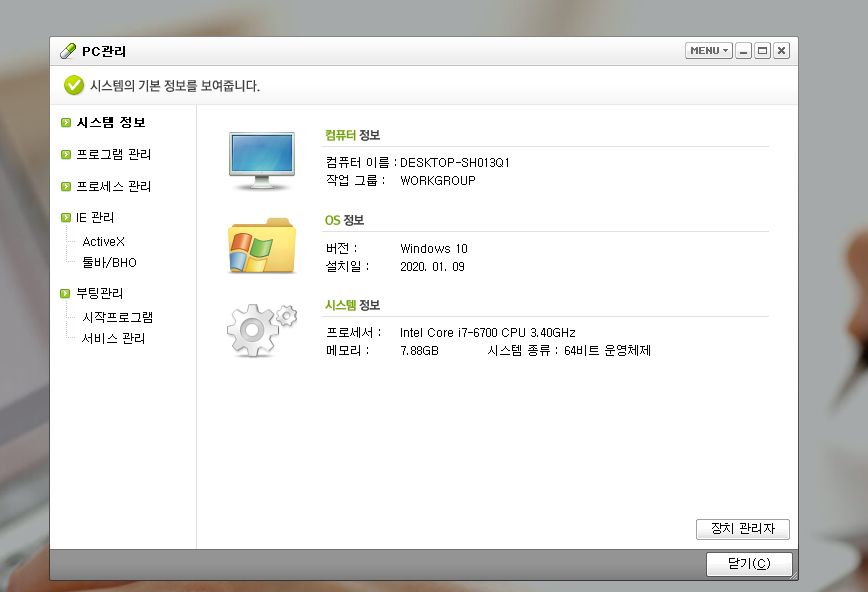868x592 pixels.
Task: Click install date 2020. 01. 09
Action: coord(432,267)
